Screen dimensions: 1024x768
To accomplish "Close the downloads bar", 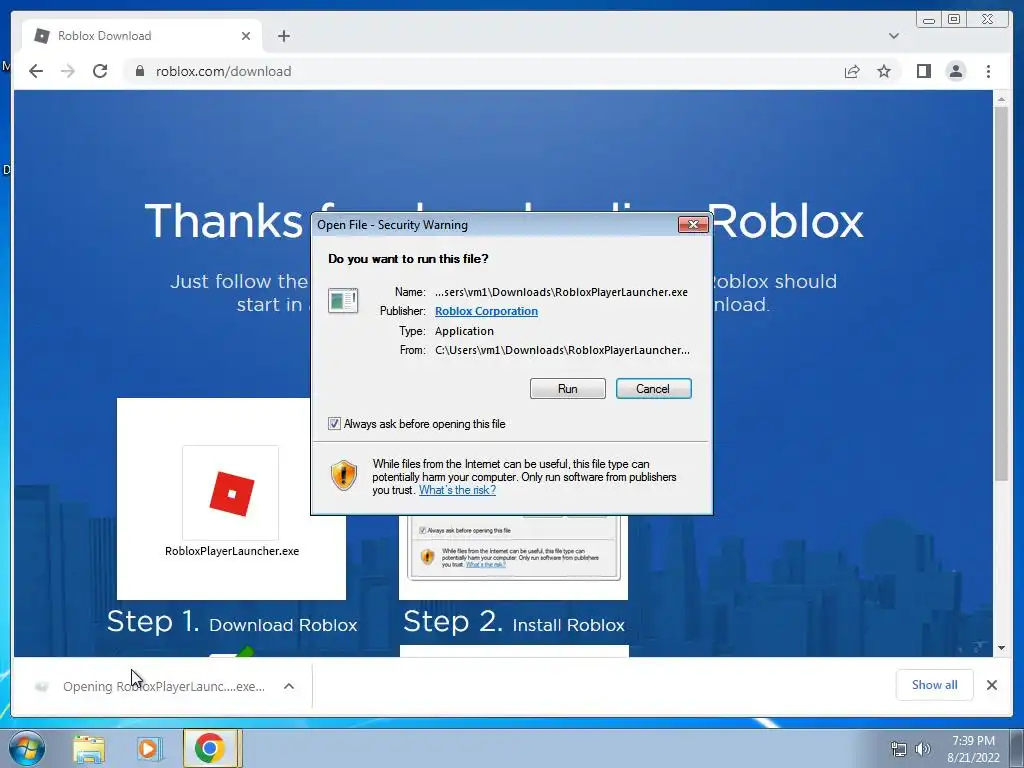I will click(x=991, y=684).
